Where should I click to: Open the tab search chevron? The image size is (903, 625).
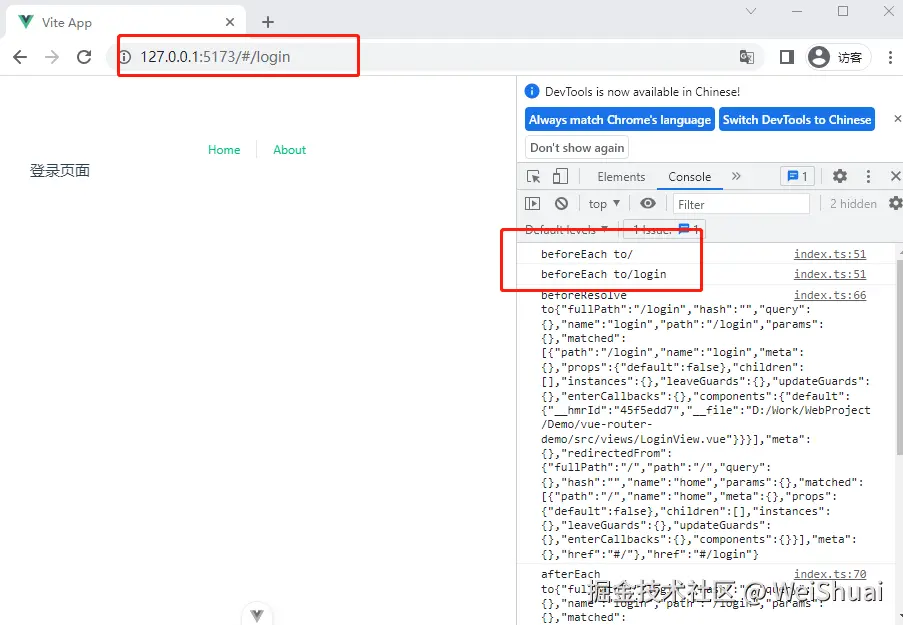pyautogui.click(x=751, y=11)
